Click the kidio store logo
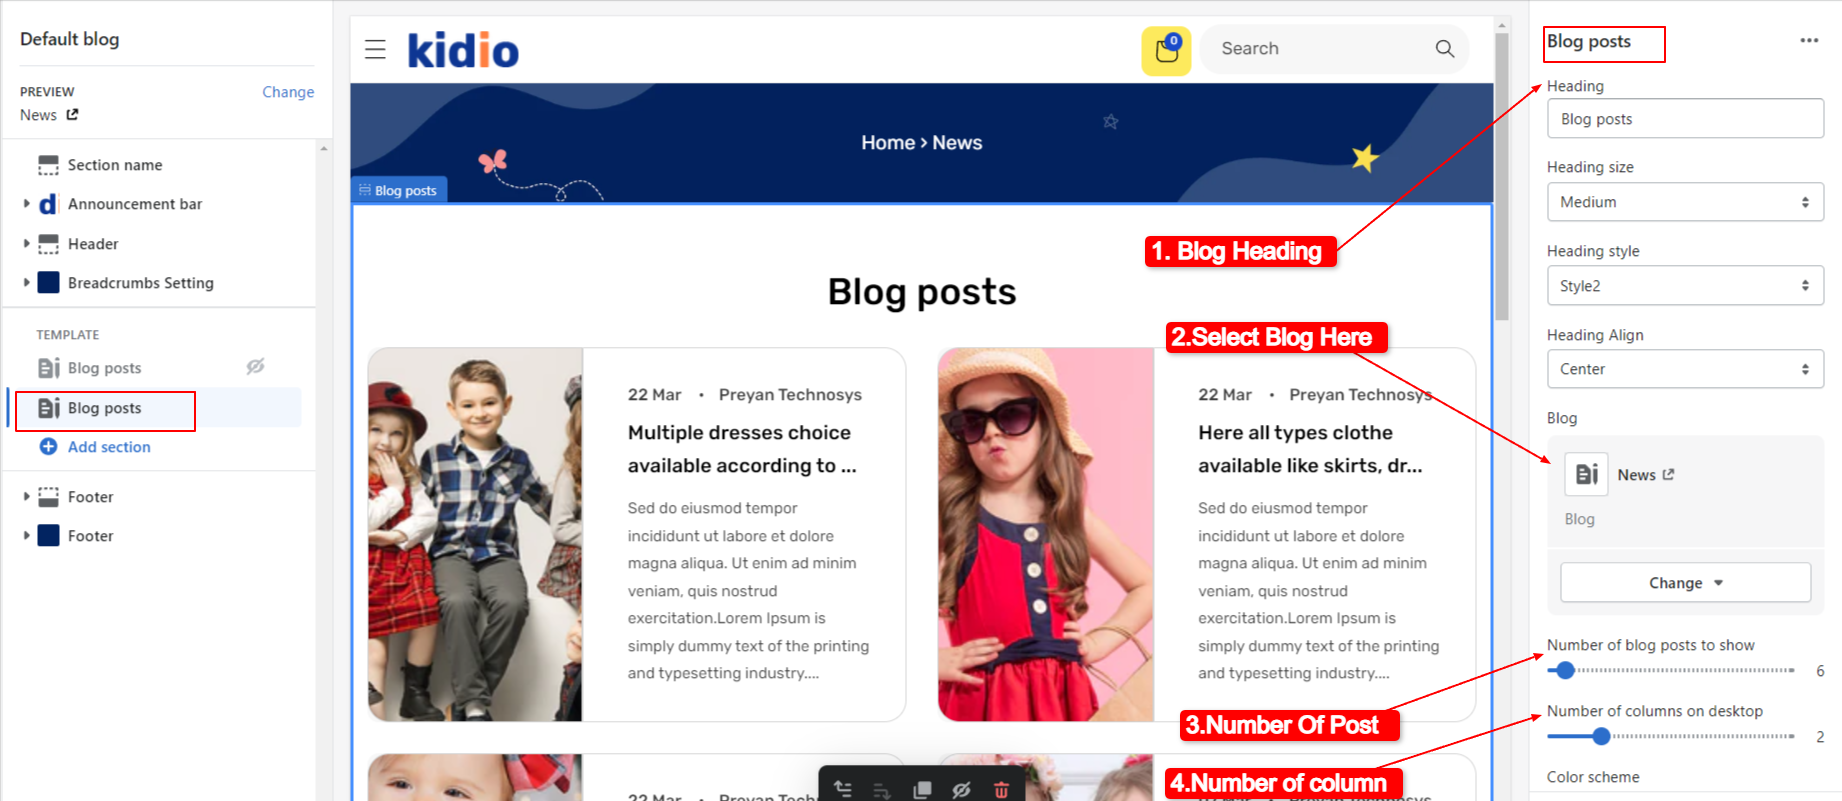This screenshot has height=801, width=1842. 463,50
